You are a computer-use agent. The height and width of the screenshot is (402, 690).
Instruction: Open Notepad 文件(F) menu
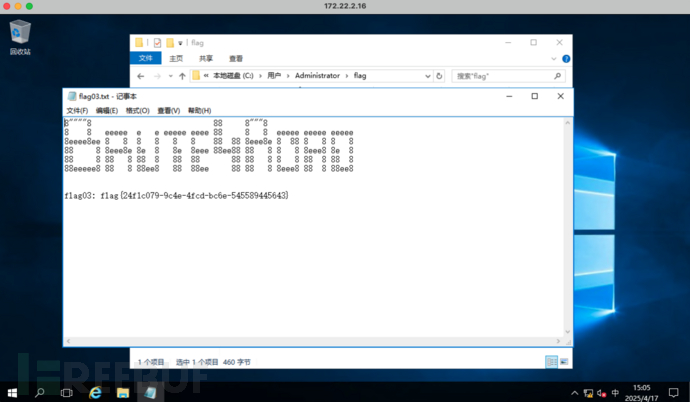[x=77, y=110]
